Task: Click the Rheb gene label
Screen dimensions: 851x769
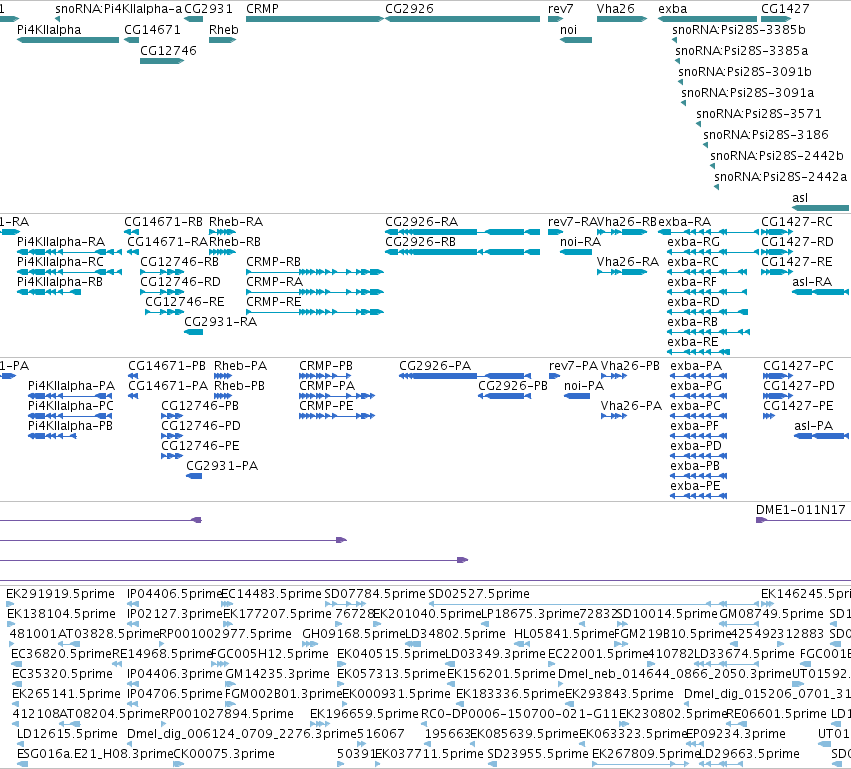Action: point(224,30)
